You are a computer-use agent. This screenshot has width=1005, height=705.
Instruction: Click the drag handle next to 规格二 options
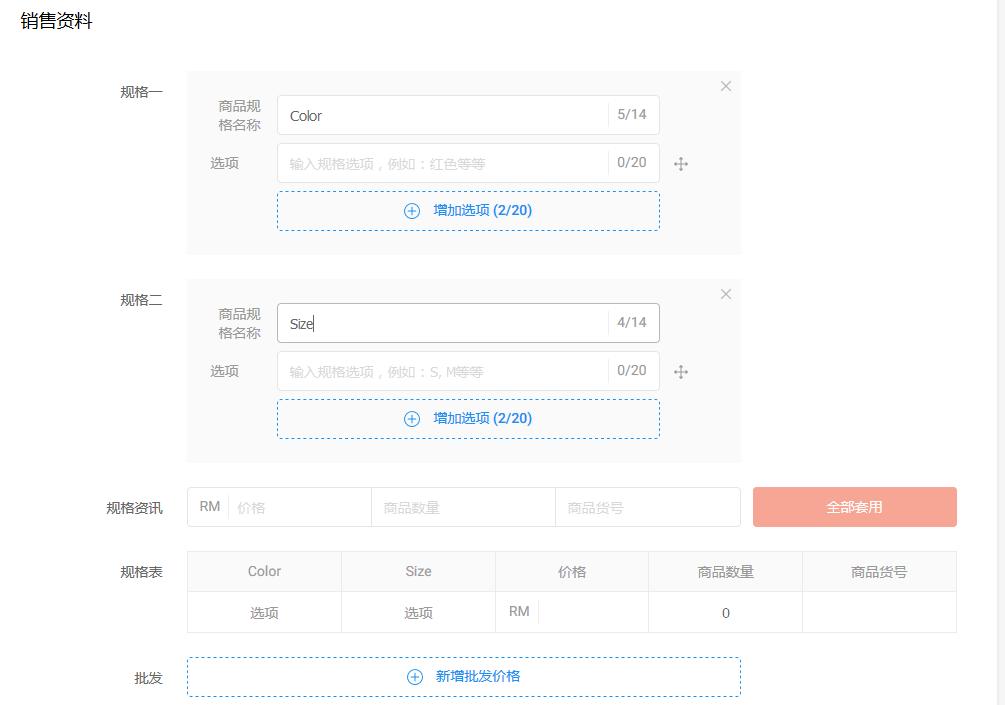coord(681,371)
